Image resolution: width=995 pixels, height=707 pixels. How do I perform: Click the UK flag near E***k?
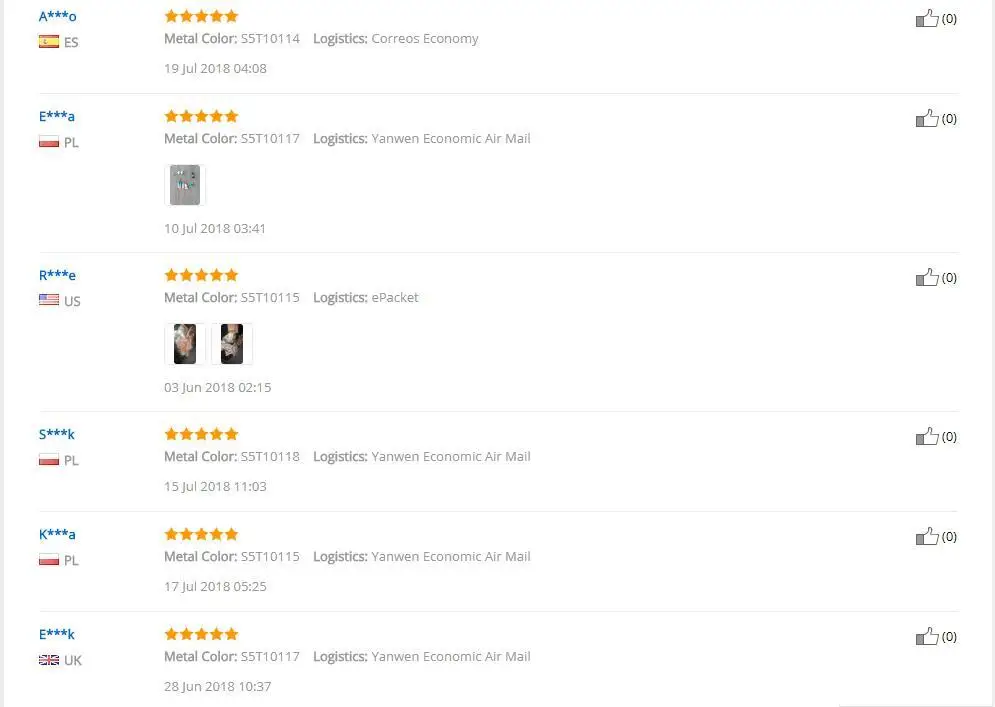48,660
